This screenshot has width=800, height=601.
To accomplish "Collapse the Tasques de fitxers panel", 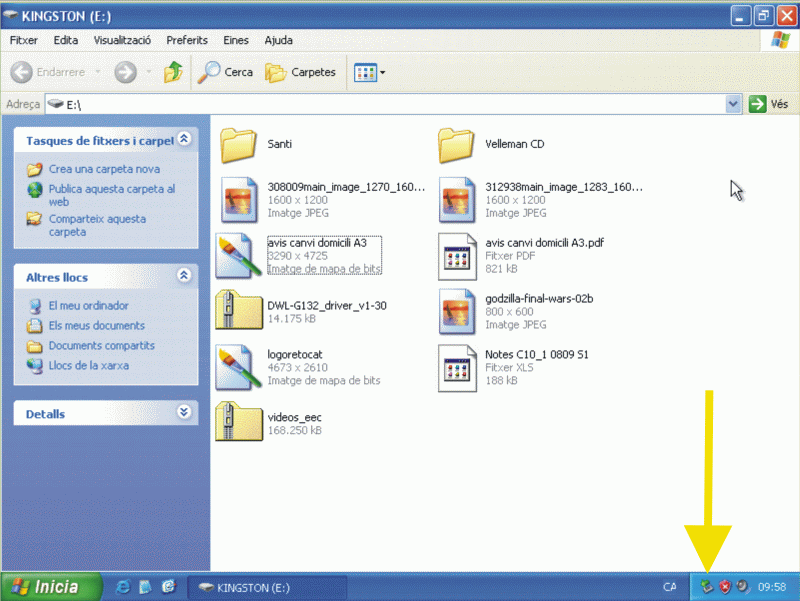I will (x=184, y=141).
